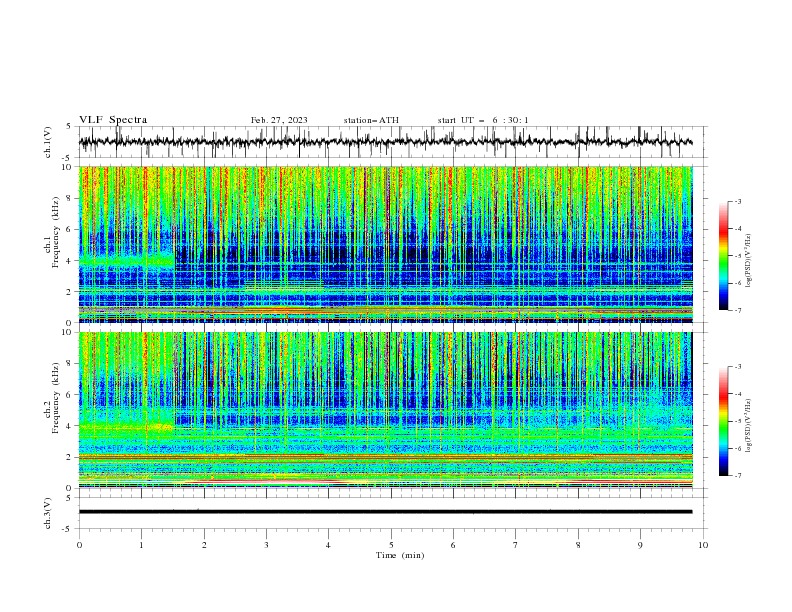The image size is (792, 612).
Task: Click the "ch.1(V)" waveform axis label
Action: click(x=48, y=142)
